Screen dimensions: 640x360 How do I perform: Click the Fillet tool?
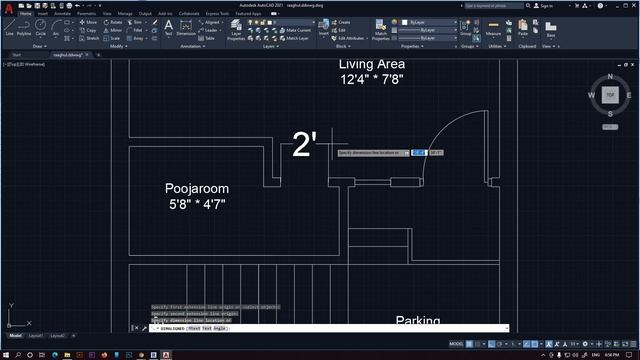(135, 30)
